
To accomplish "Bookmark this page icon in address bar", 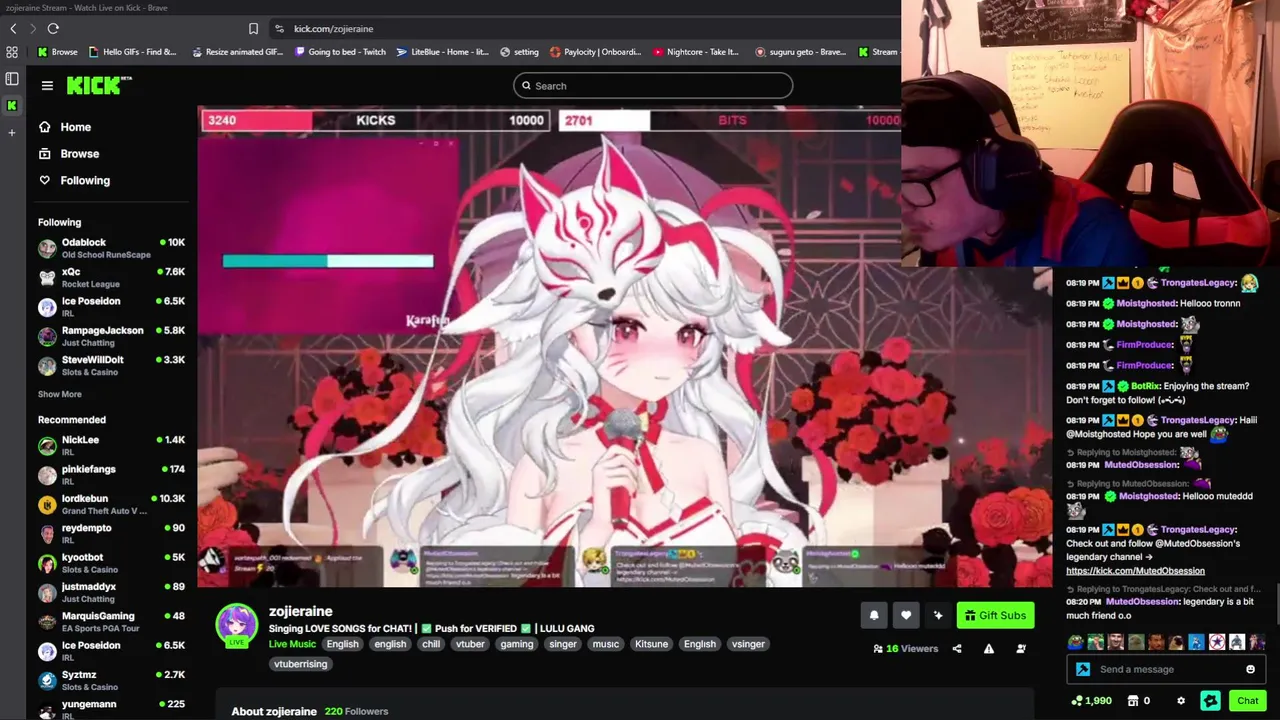I will [253, 29].
